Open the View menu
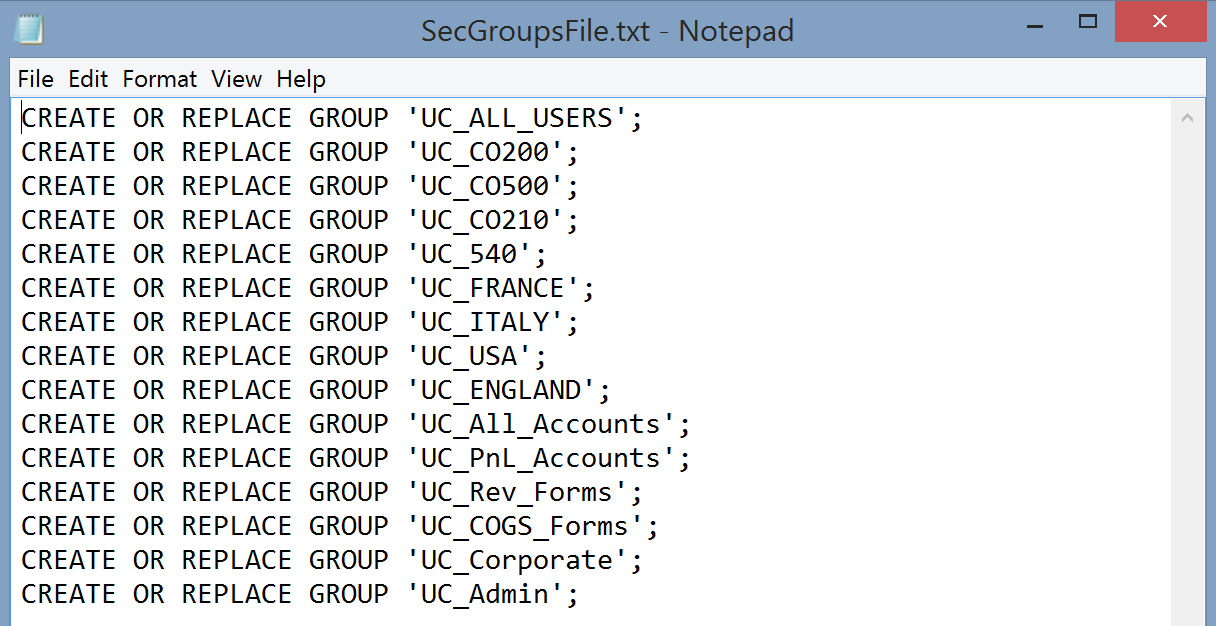 click(x=236, y=79)
